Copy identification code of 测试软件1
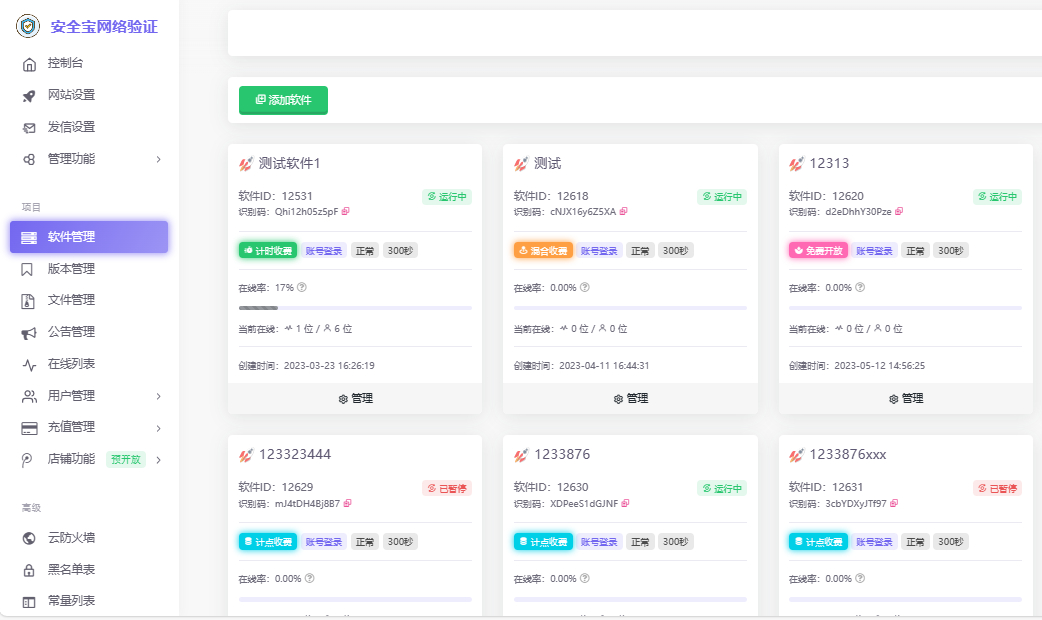 (x=347, y=212)
